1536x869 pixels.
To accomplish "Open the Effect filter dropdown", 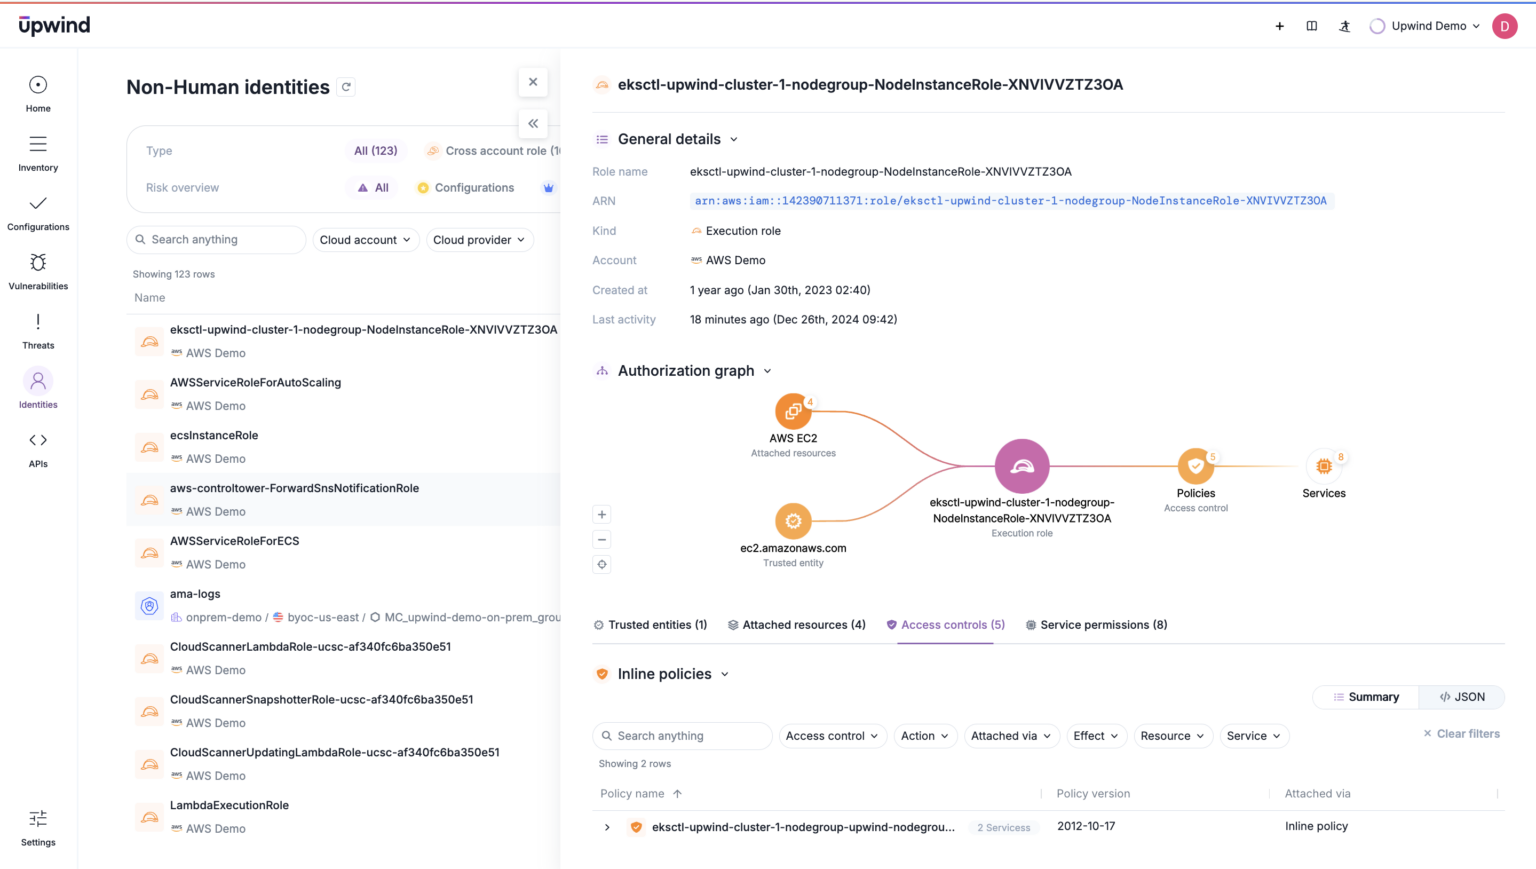I will (1096, 735).
